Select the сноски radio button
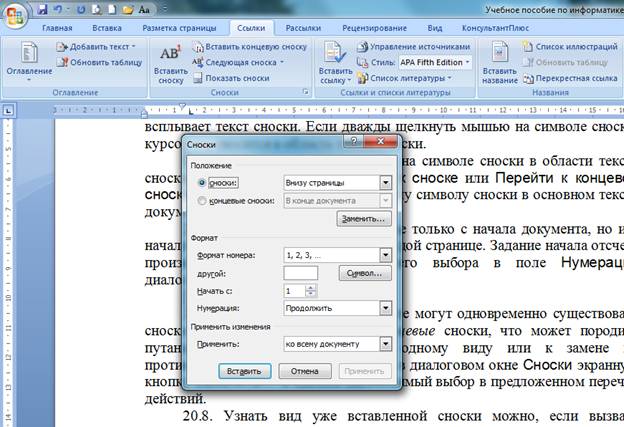This screenshot has width=624, height=427. click(x=203, y=183)
